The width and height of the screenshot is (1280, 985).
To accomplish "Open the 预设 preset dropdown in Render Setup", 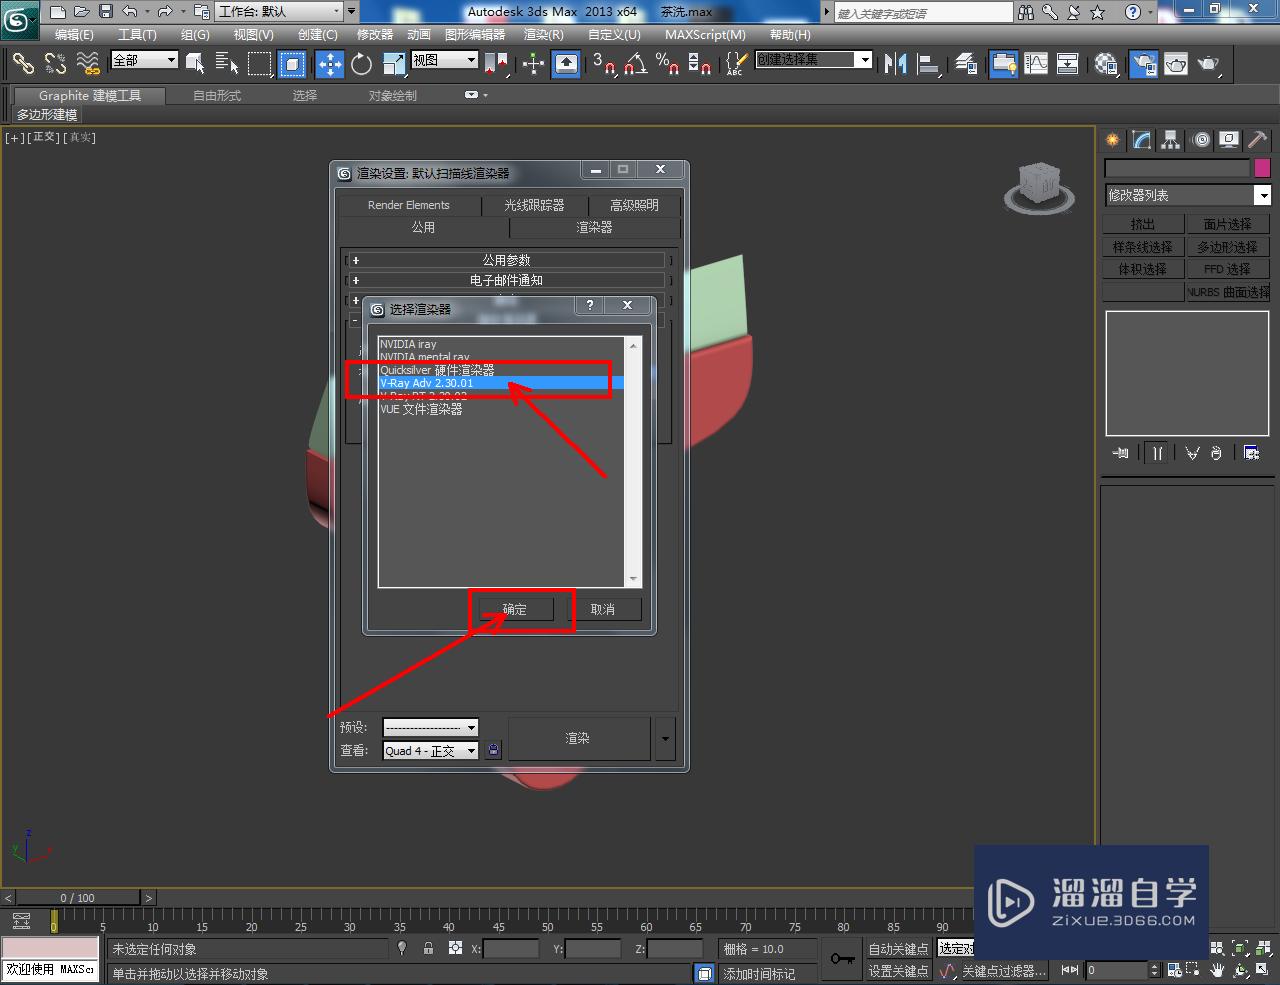I will pyautogui.click(x=430, y=727).
